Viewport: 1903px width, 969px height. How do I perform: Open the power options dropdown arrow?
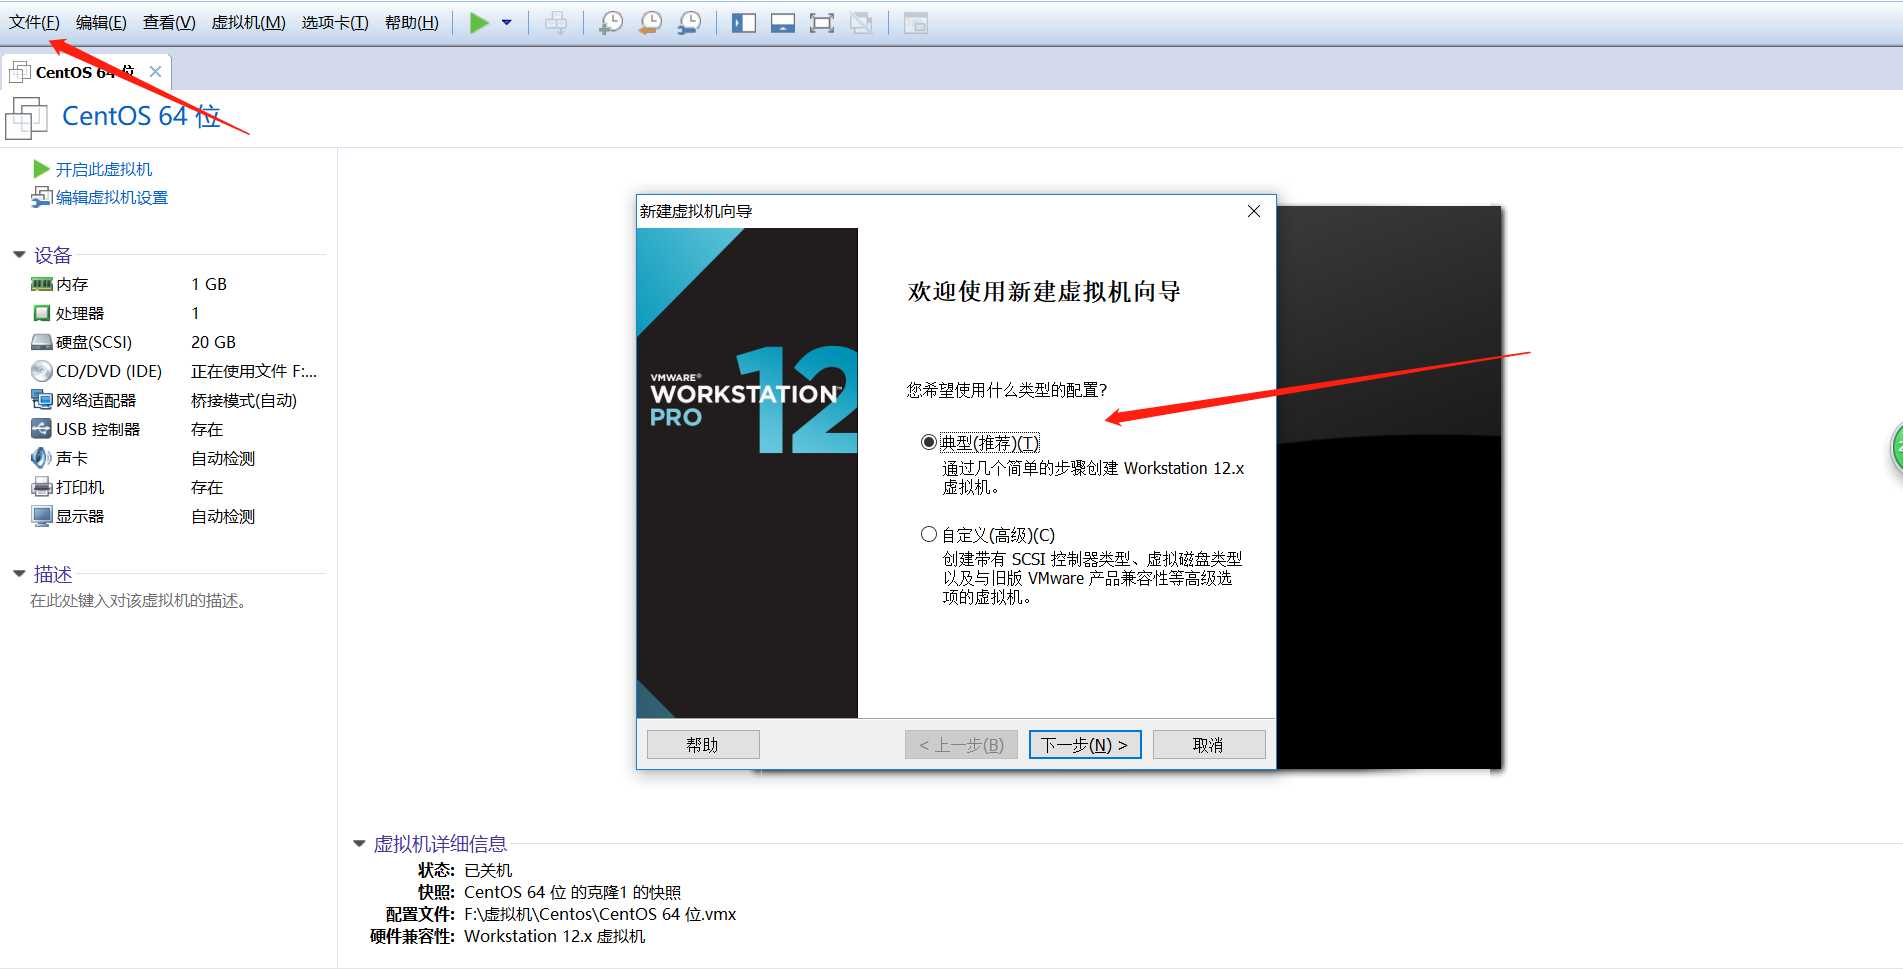click(507, 22)
